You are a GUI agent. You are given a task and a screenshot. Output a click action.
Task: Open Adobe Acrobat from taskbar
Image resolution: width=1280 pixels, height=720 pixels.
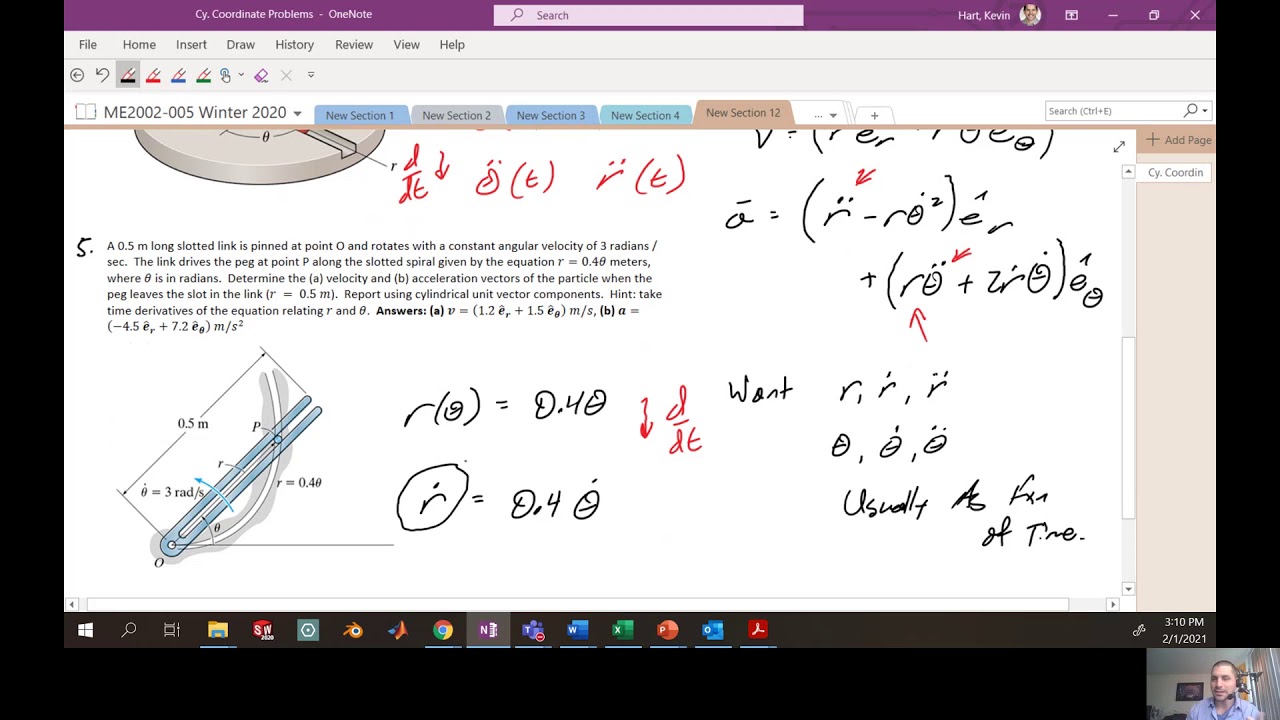(x=758, y=630)
